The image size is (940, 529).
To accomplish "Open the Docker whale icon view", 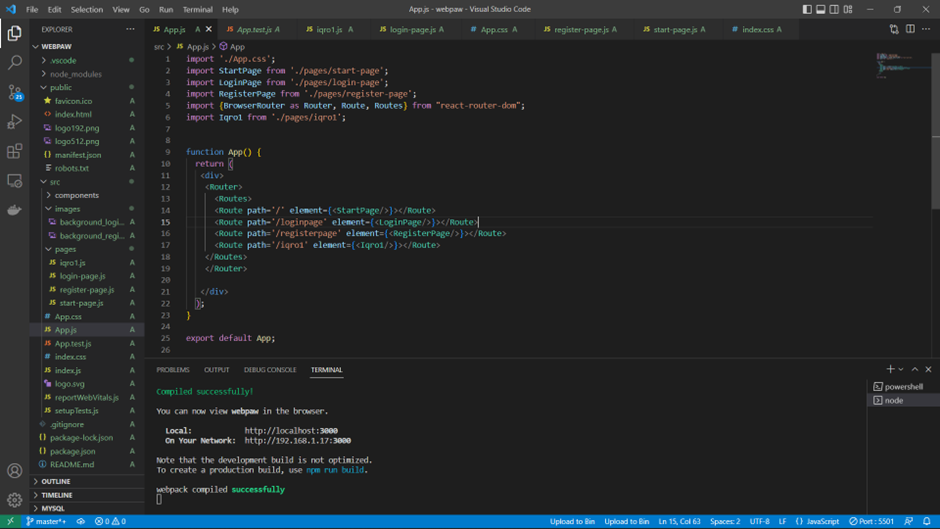I will pos(14,210).
